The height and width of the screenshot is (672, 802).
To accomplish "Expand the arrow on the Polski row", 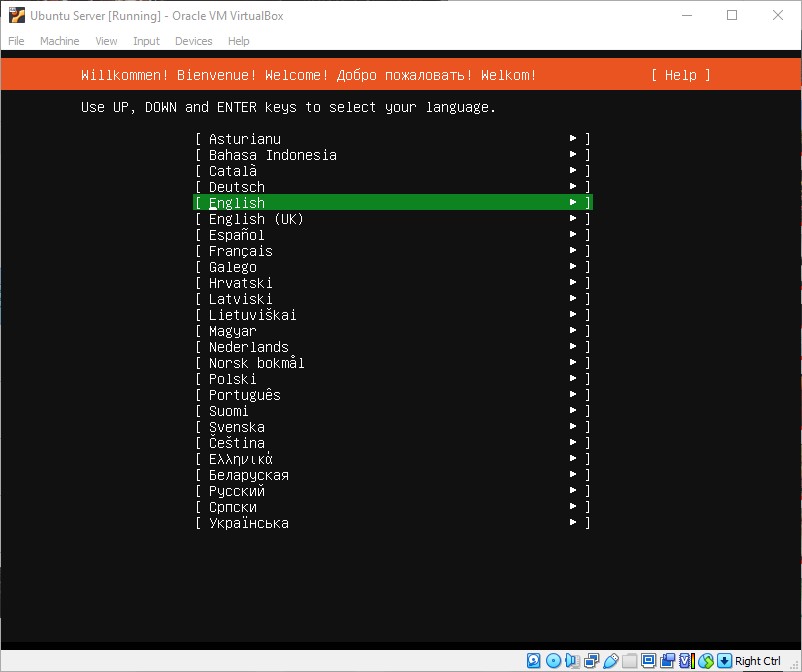I will point(573,378).
